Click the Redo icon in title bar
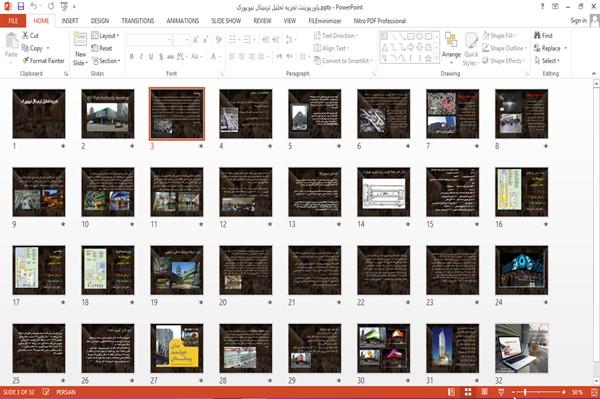 point(51,6)
